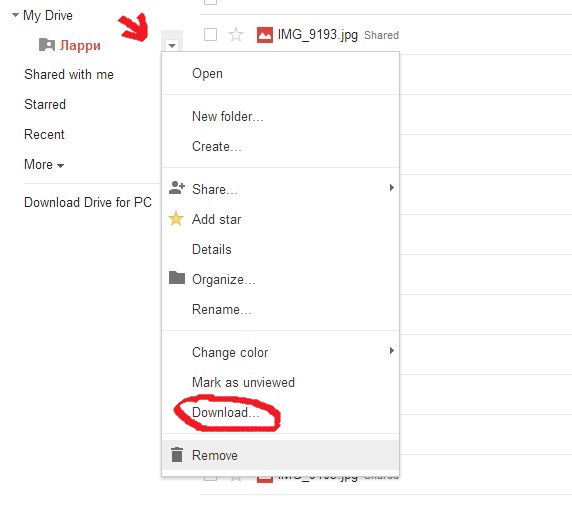Open the Starred view
Viewport: 572px width, 505px height.
45,104
